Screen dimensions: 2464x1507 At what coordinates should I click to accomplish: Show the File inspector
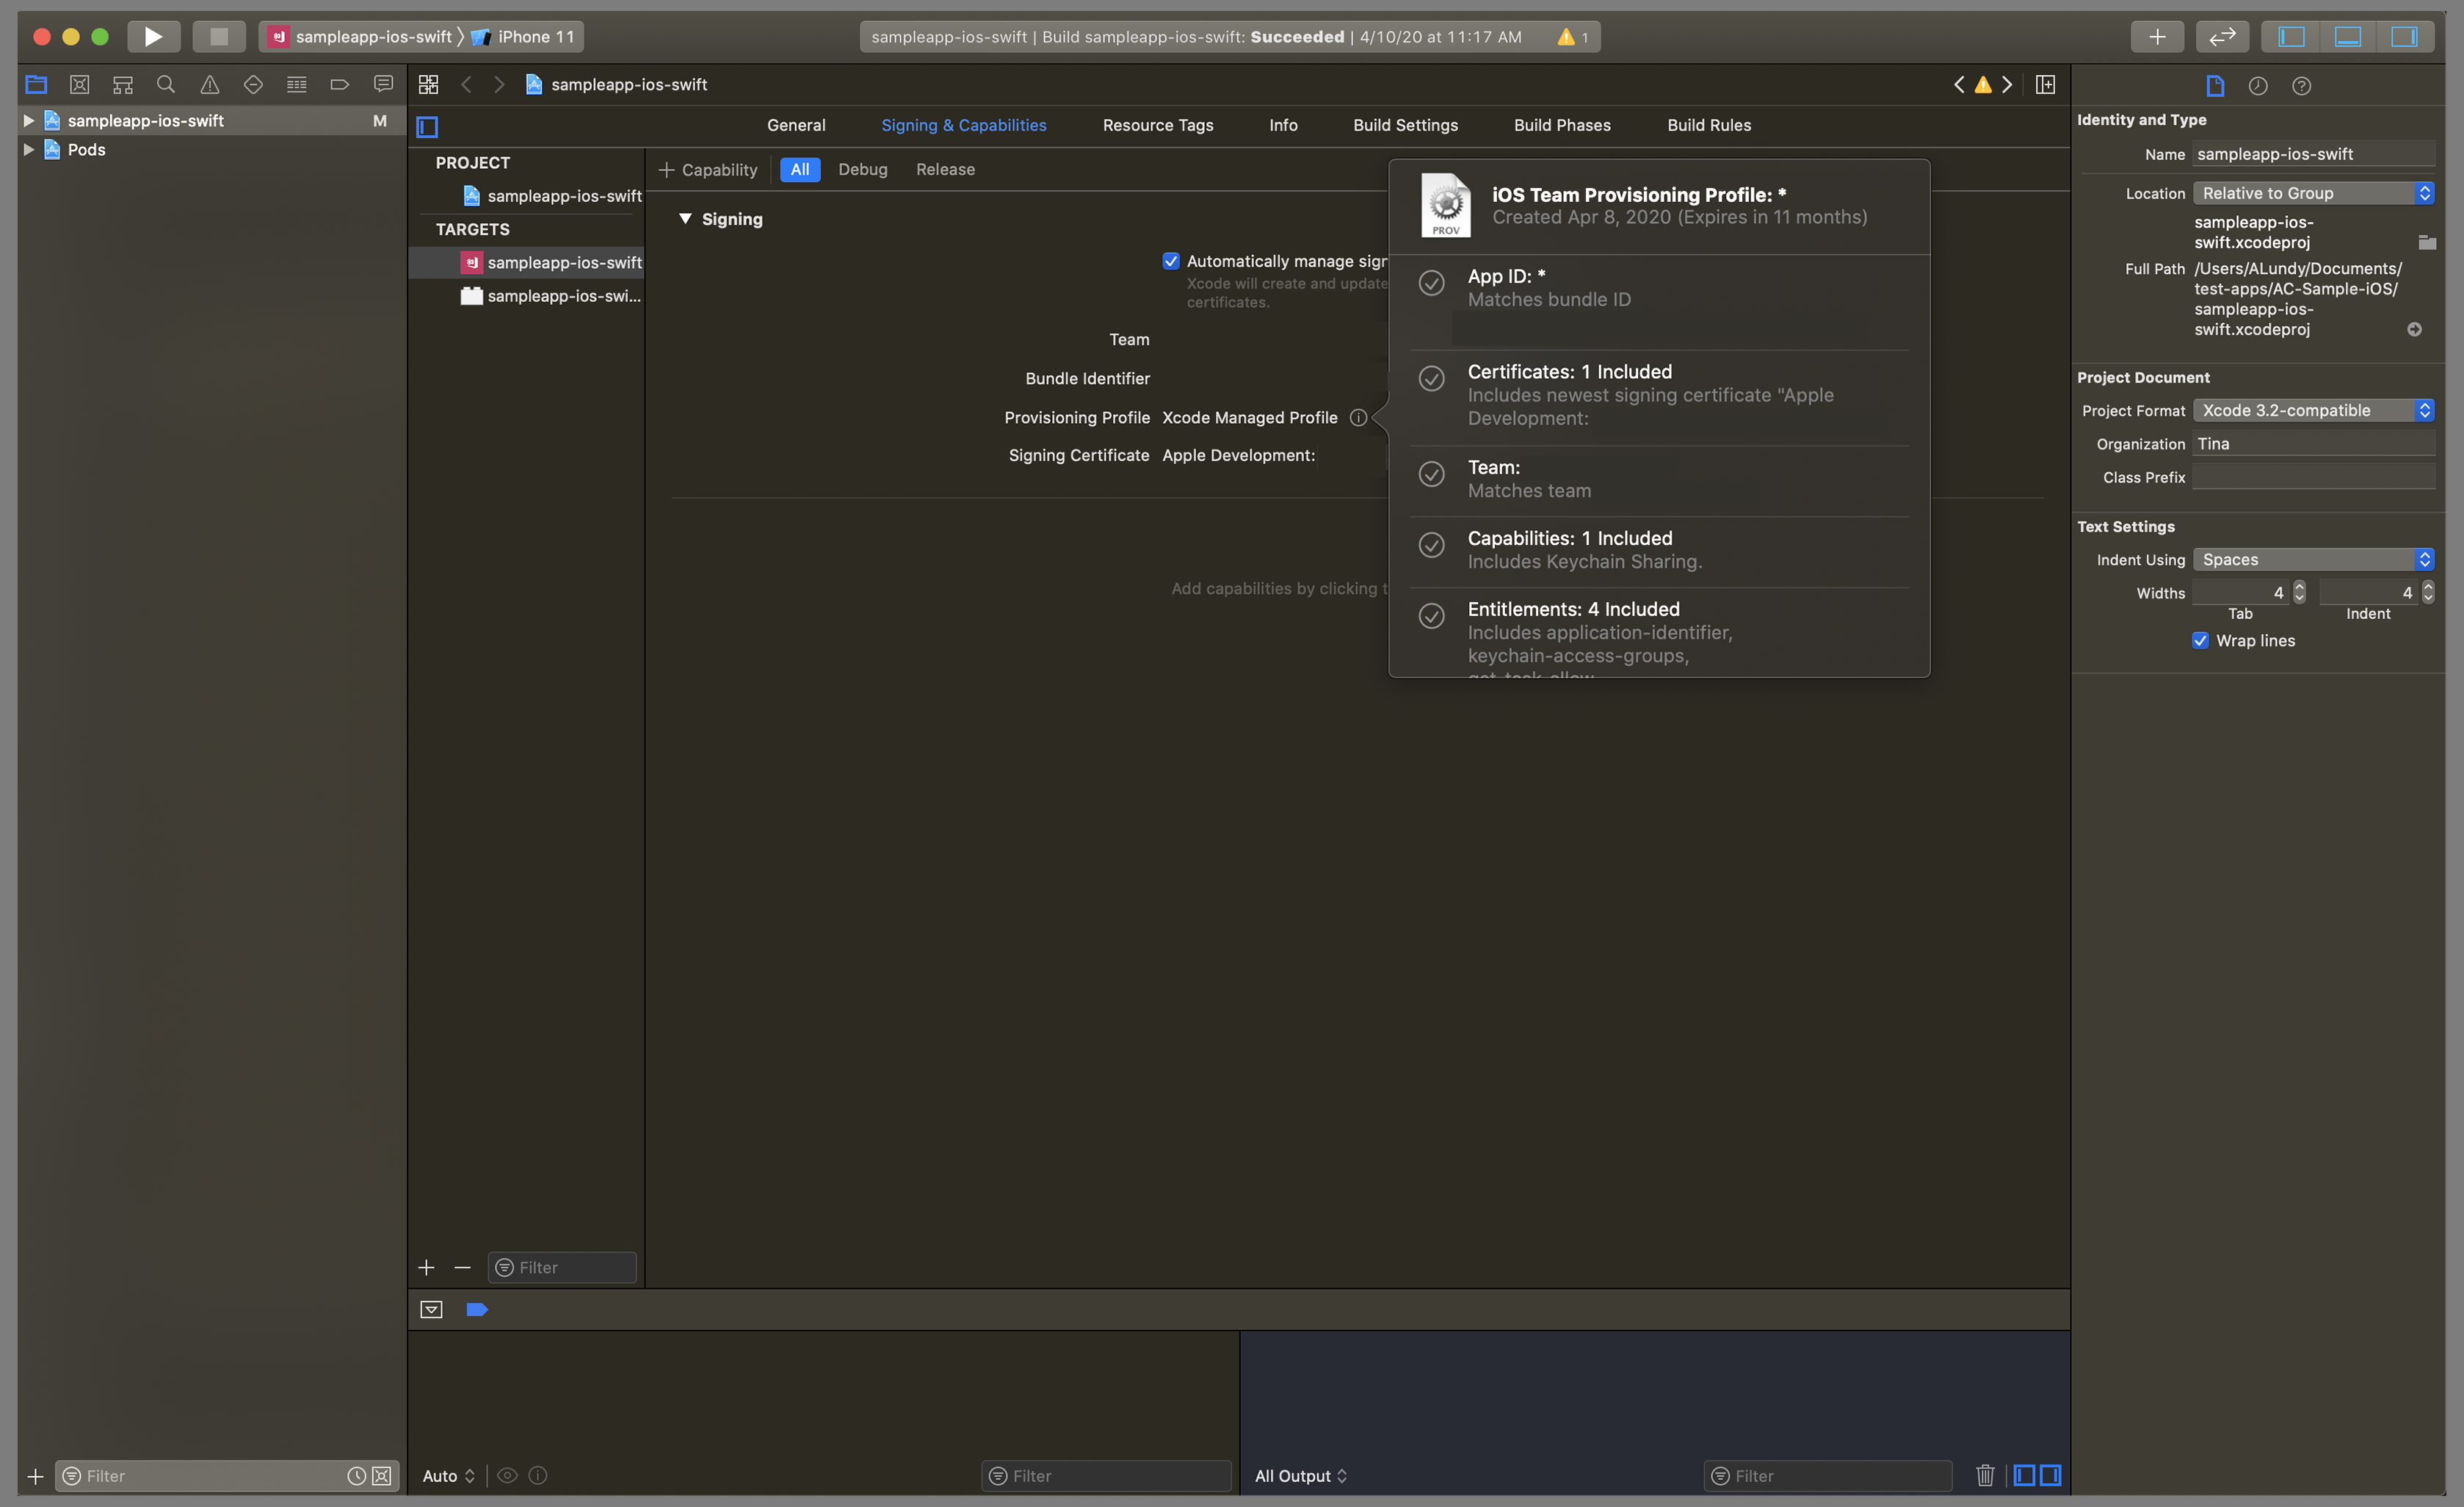[2215, 86]
